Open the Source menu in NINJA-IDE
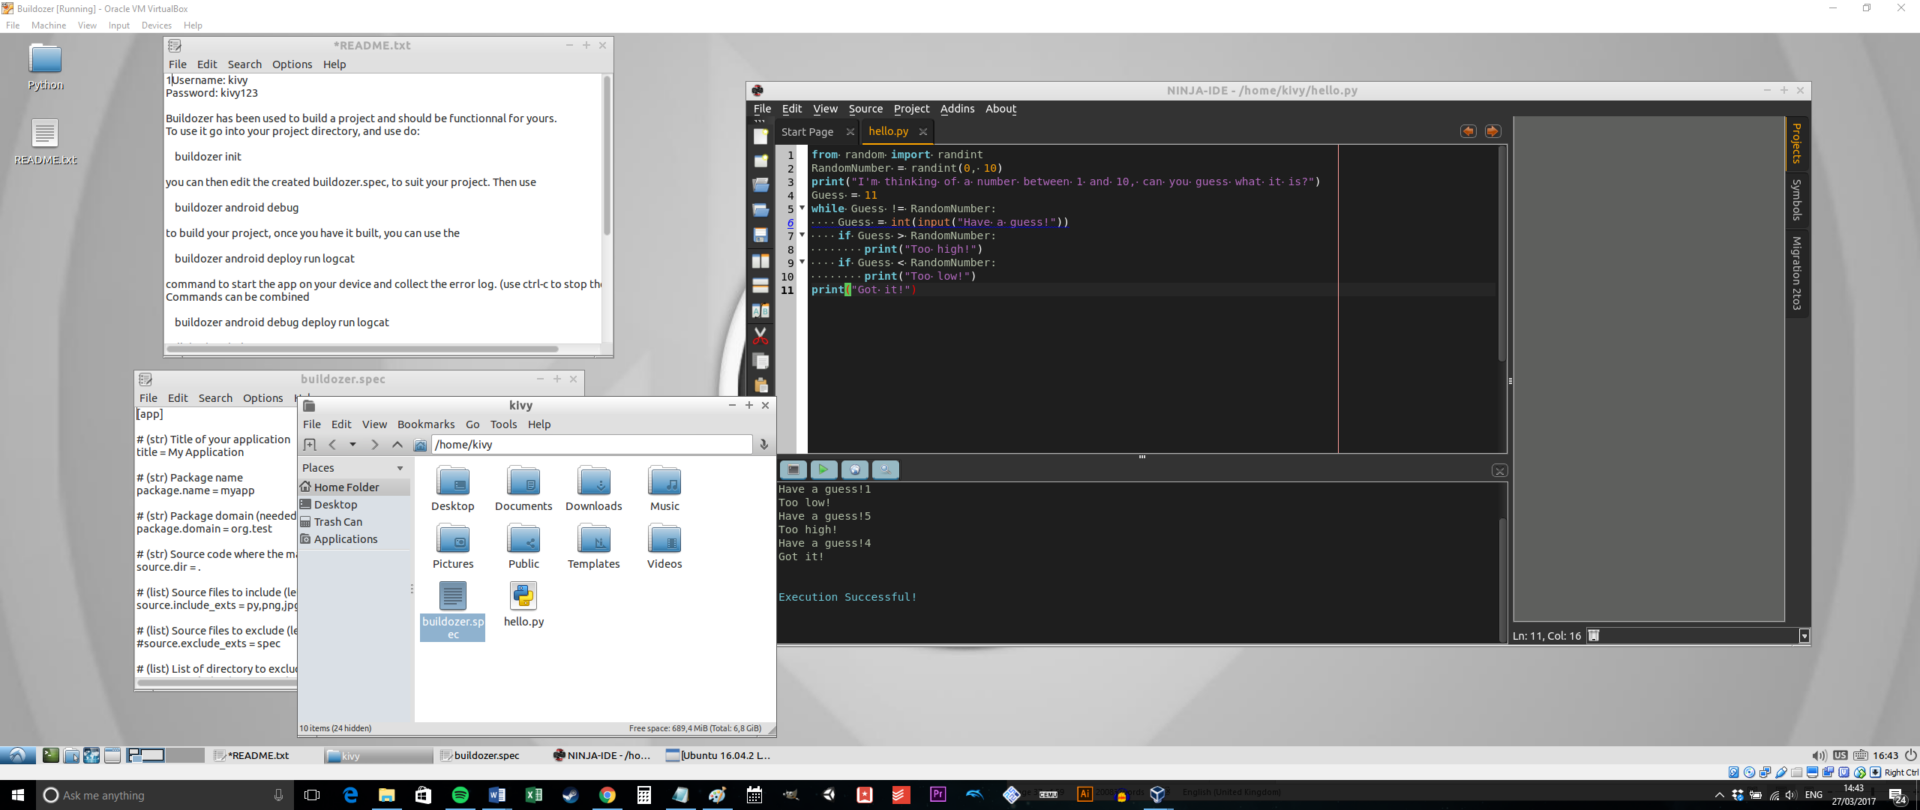Viewport: 1920px width, 810px height. (865, 109)
